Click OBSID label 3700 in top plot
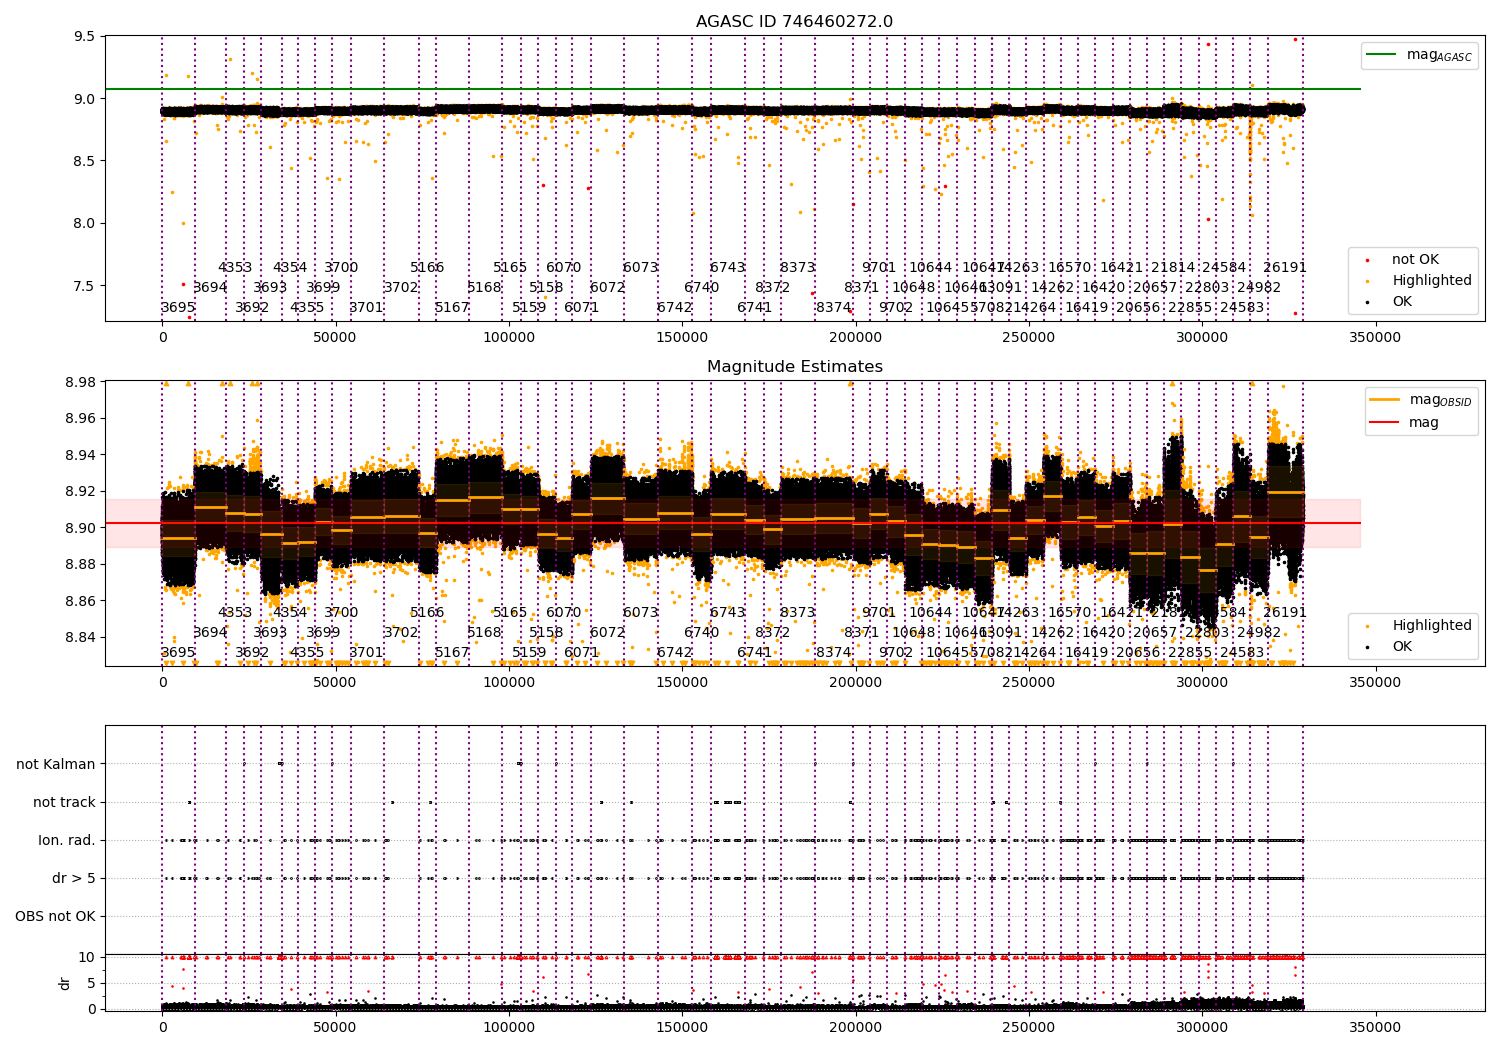This screenshot has height=1050, width=1500. pyautogui.click(x=341, y=267)
